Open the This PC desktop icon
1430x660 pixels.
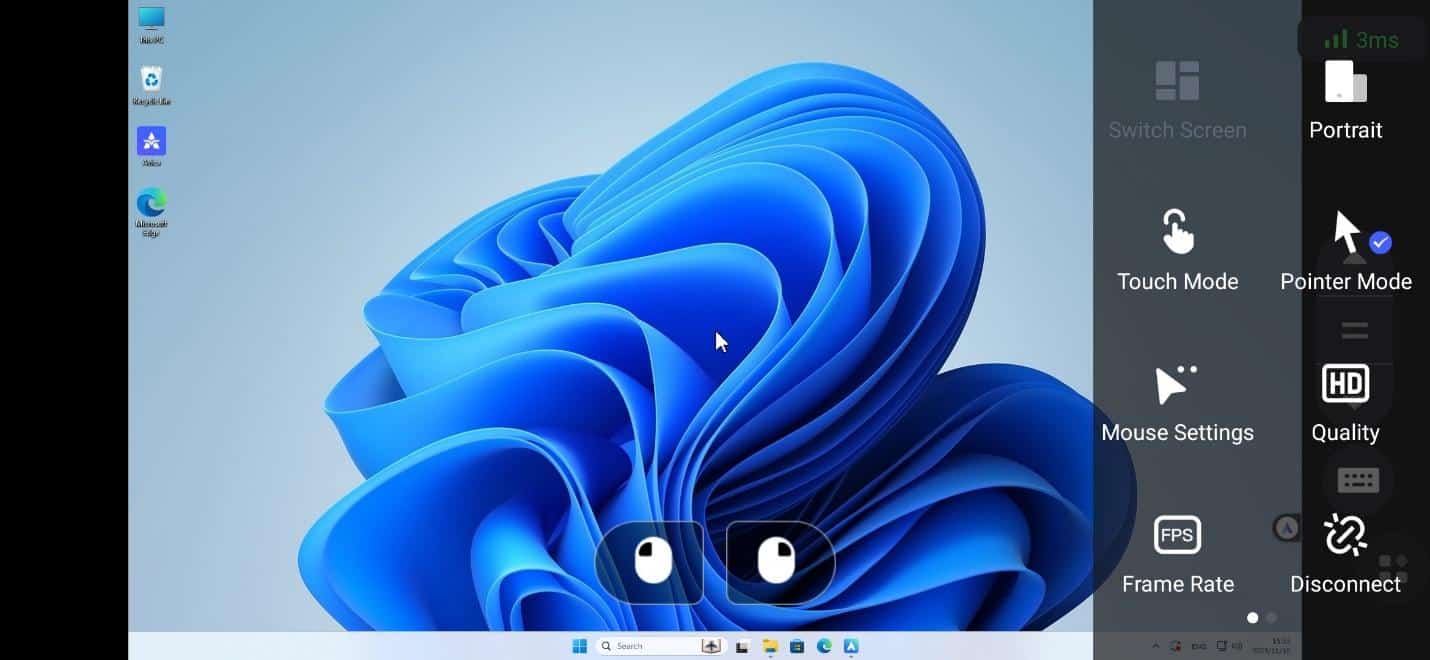[151, 25]
